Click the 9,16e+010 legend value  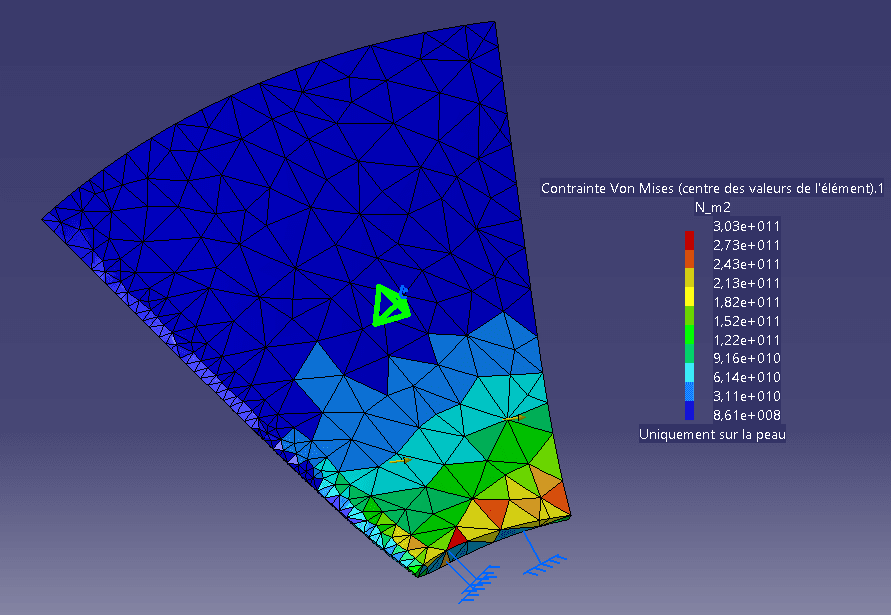(x=746, y=358)
